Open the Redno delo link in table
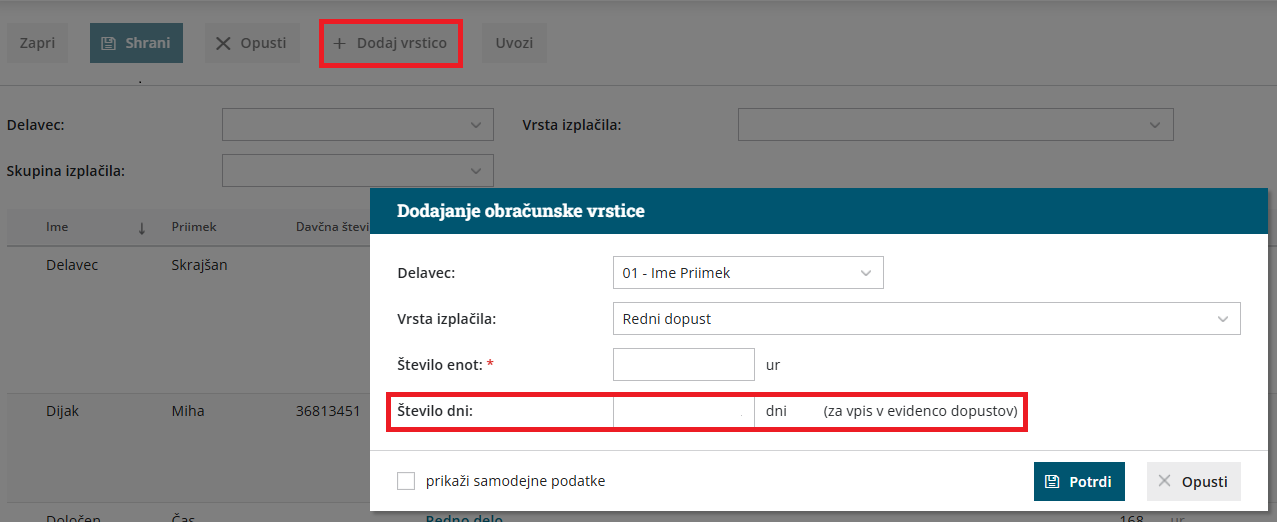This screenshot has width=1277, height=522. point(464,517)
